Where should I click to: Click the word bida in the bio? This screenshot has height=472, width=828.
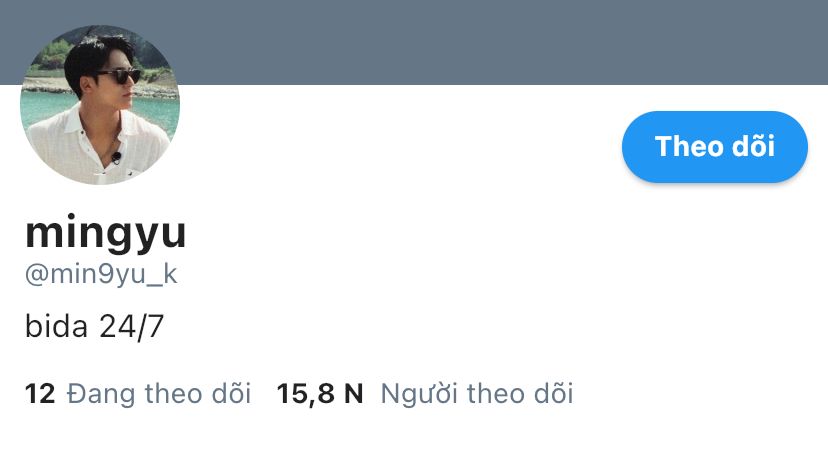[x=56, y=326]
